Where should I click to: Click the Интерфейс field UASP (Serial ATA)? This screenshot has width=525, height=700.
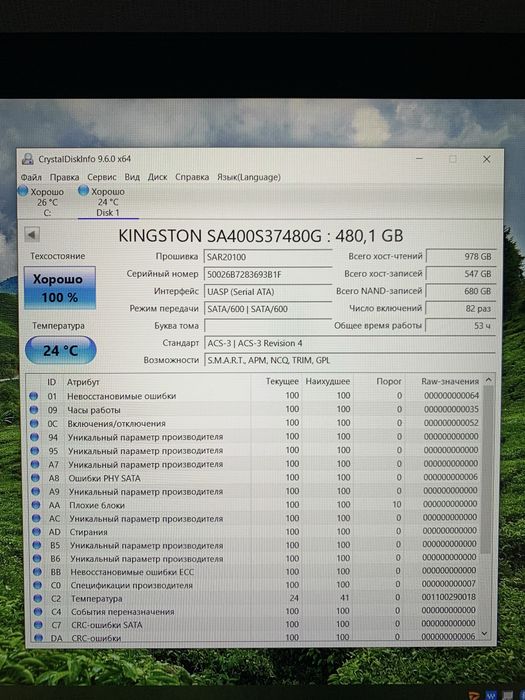(x=268, y=292)
